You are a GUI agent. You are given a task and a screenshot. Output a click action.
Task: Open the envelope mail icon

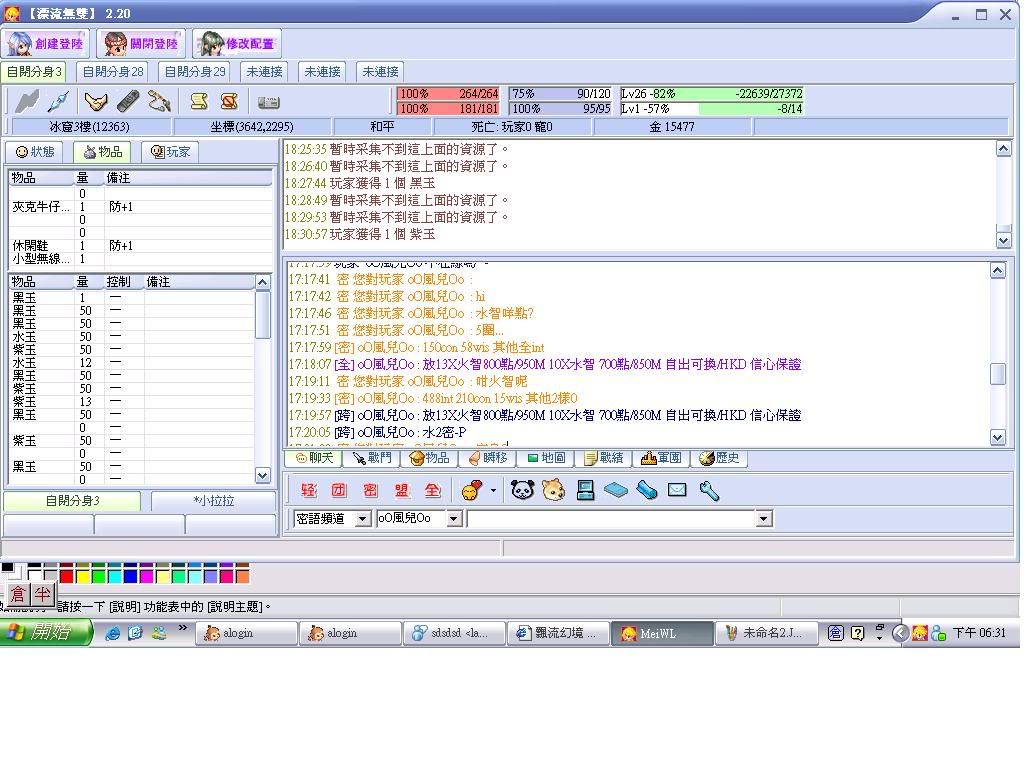[677, 490]
